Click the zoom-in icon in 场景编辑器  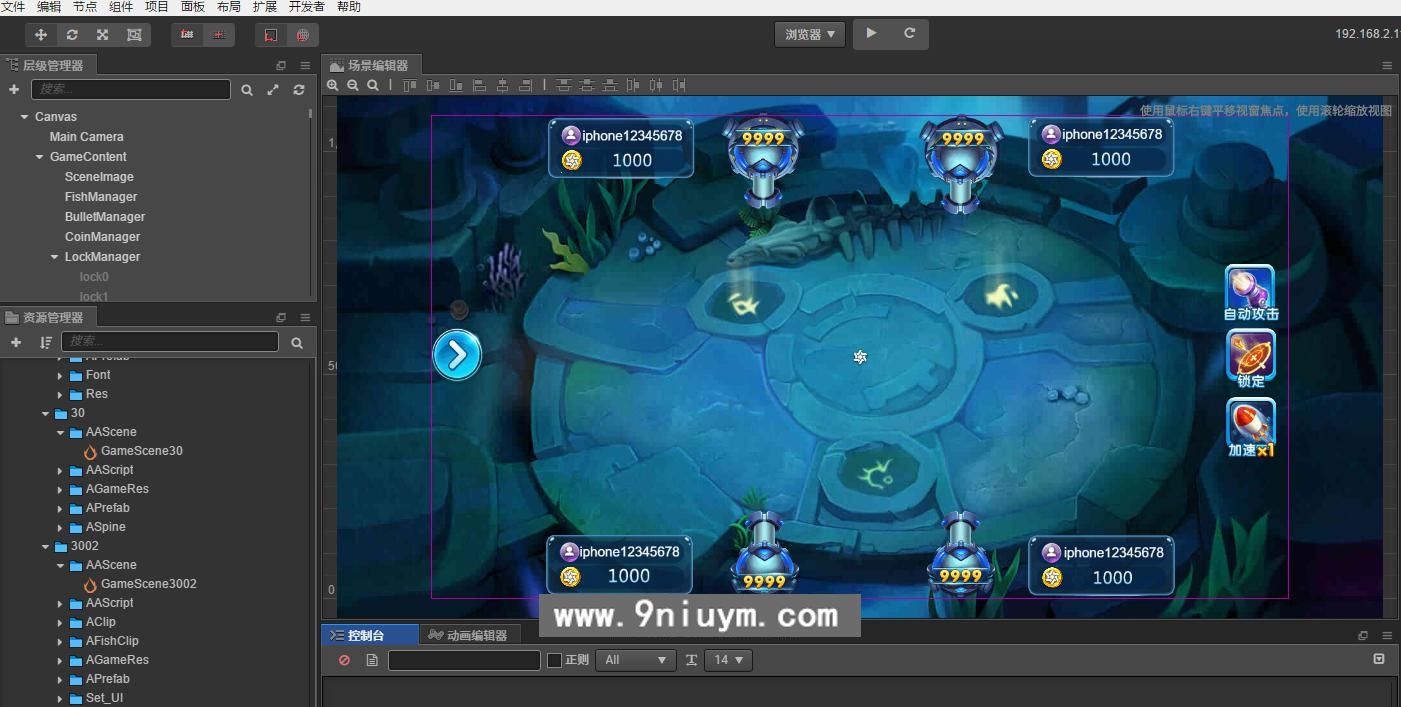pos(333,85)
